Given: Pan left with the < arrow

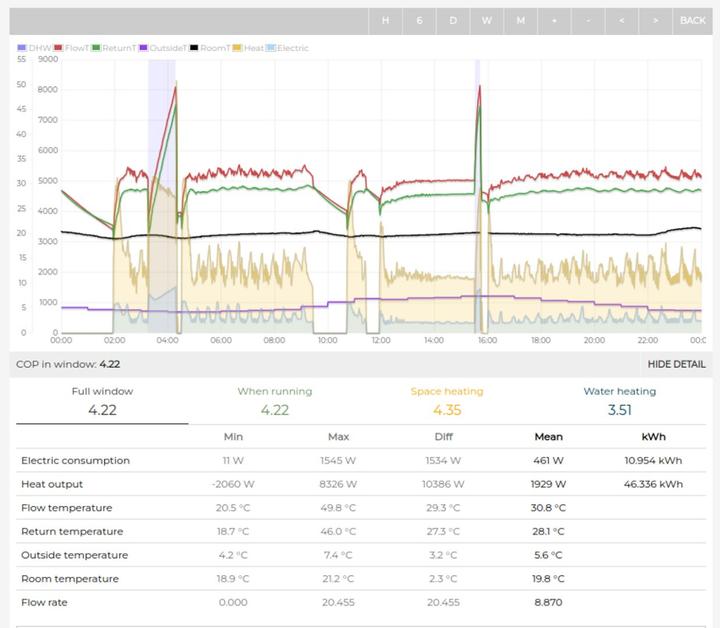Looking at the screenshot, I should click(621, 20).
